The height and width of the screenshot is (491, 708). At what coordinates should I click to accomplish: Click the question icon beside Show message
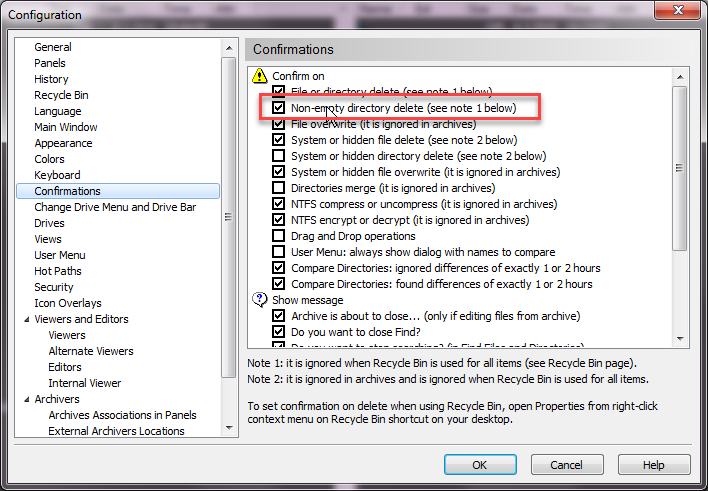tap(260, 300)
